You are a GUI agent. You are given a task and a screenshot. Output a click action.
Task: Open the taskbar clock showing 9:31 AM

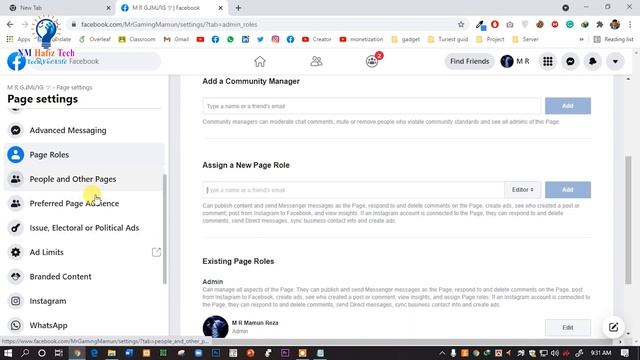600,353
